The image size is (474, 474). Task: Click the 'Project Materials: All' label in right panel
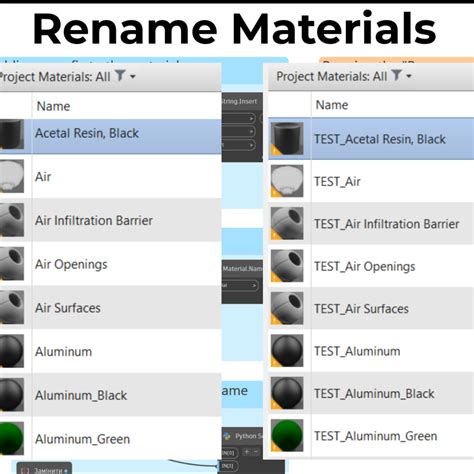click(x=332, y=76)
